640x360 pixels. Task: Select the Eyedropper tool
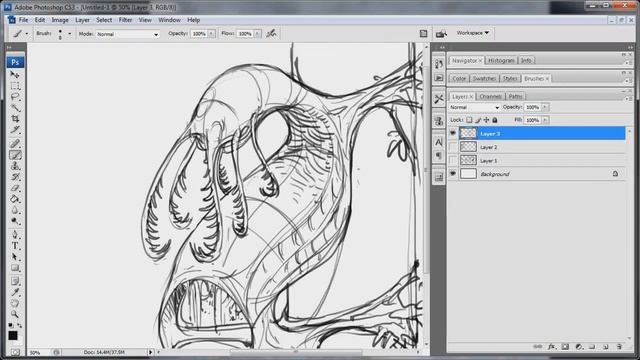pos(15,292)
